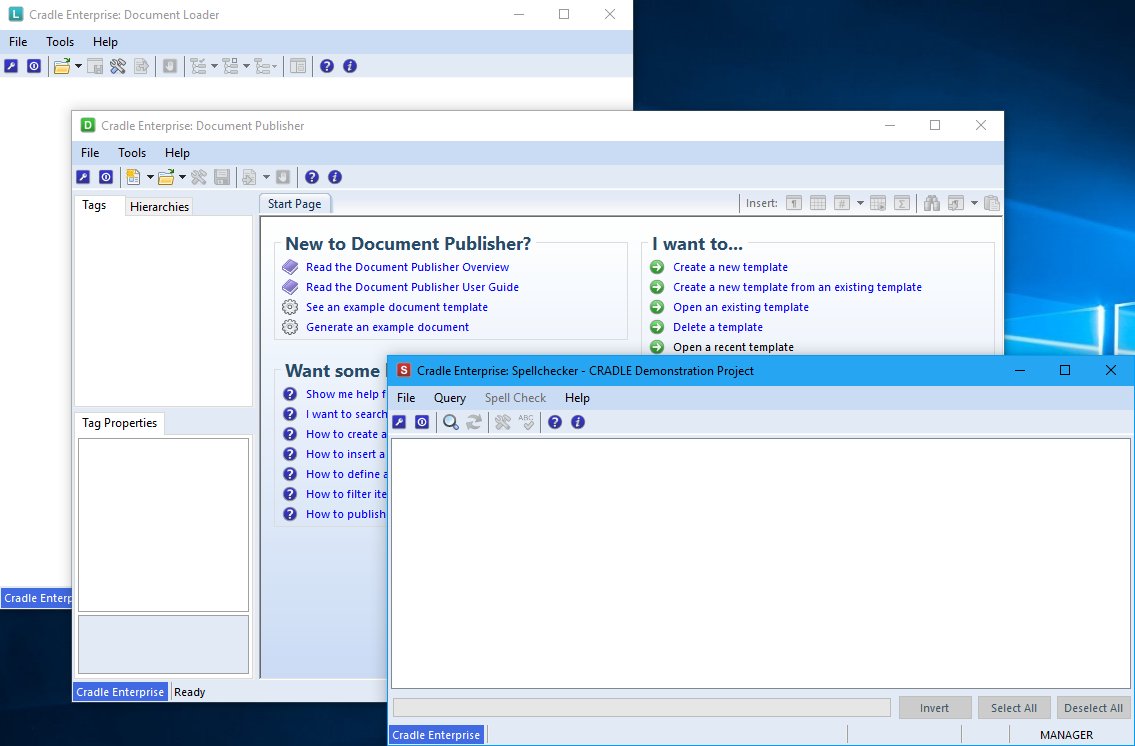Click the info icon in Document Loader toolbar
1135x746 pixels.
pos(350,66)
